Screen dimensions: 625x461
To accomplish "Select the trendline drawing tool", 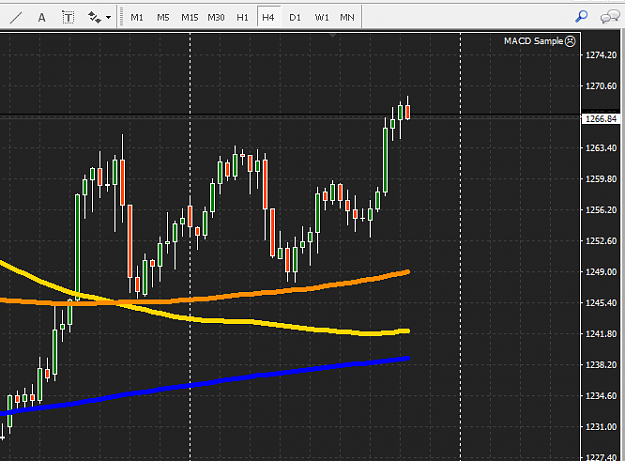I will (x=16, y=18).
